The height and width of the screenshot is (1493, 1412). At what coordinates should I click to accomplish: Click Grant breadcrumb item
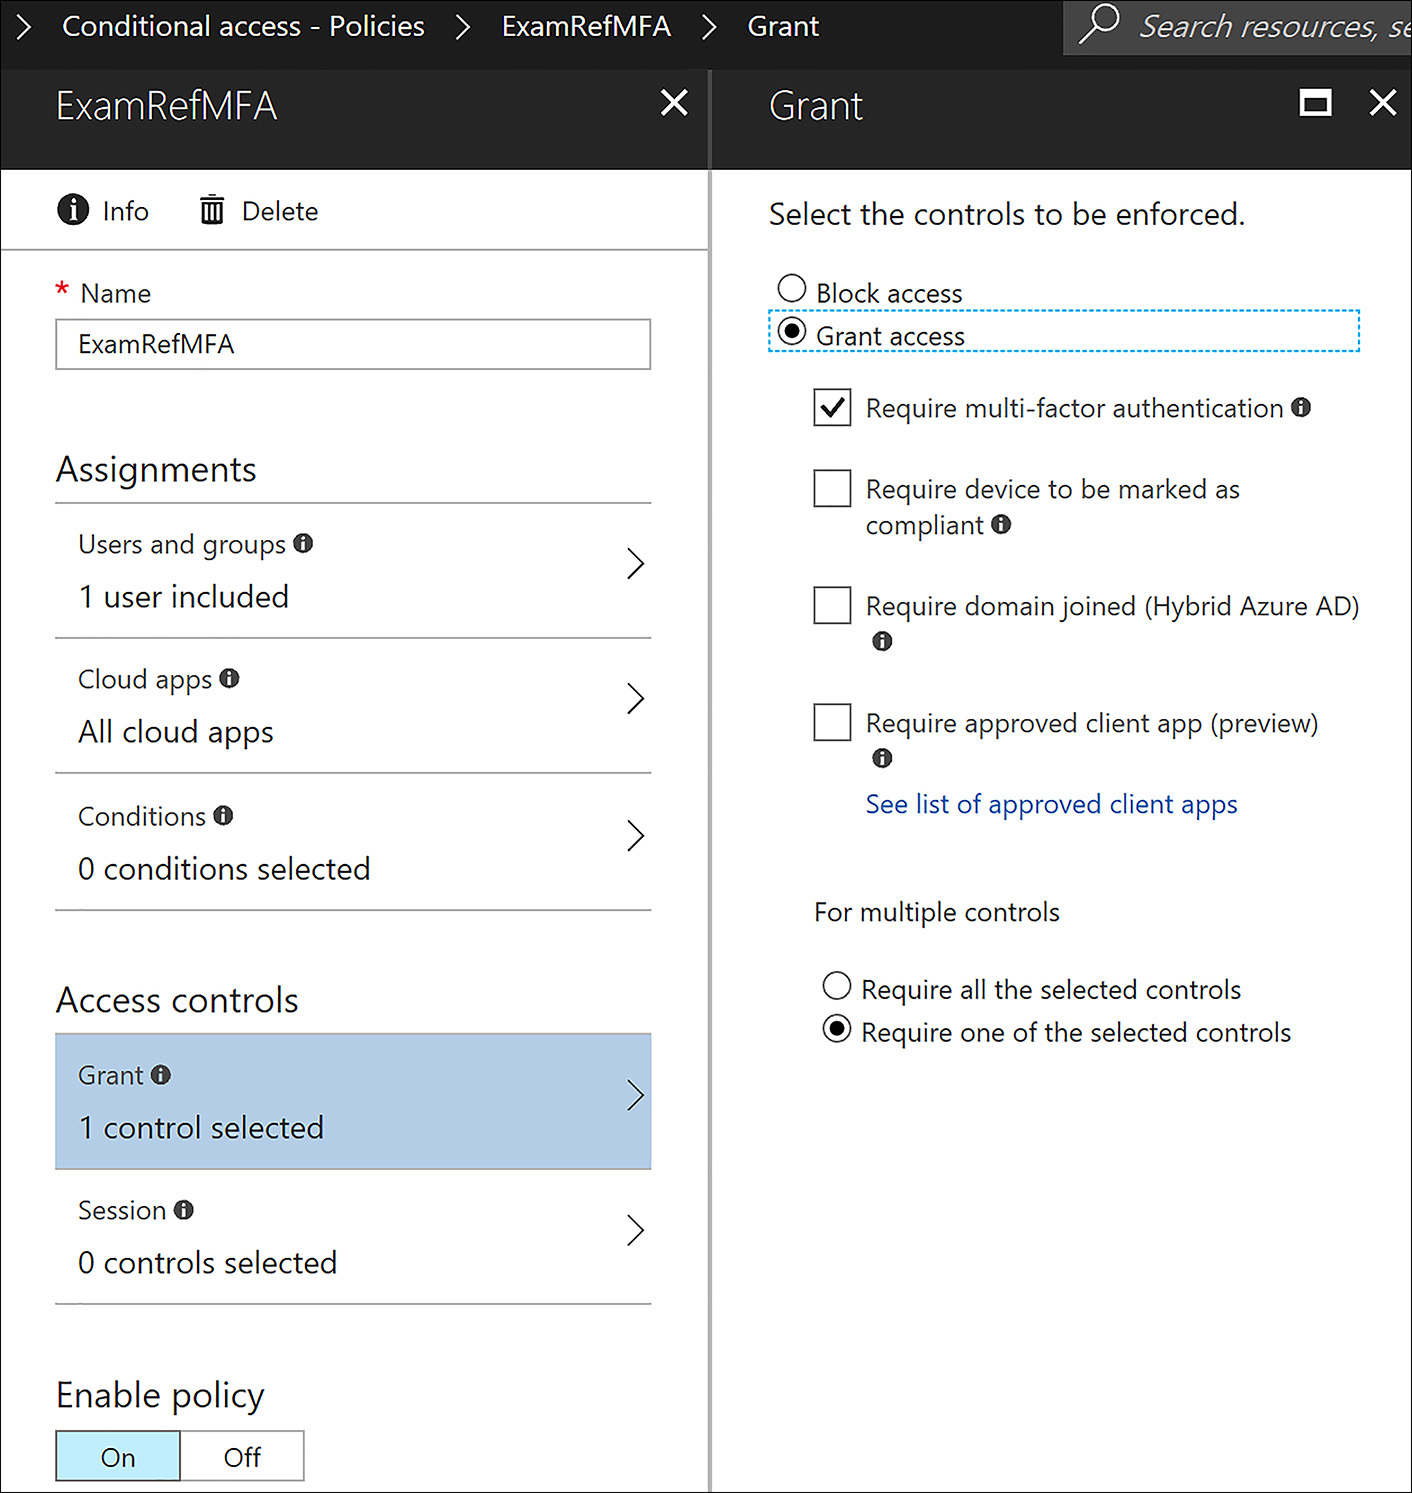click(783, 26)
